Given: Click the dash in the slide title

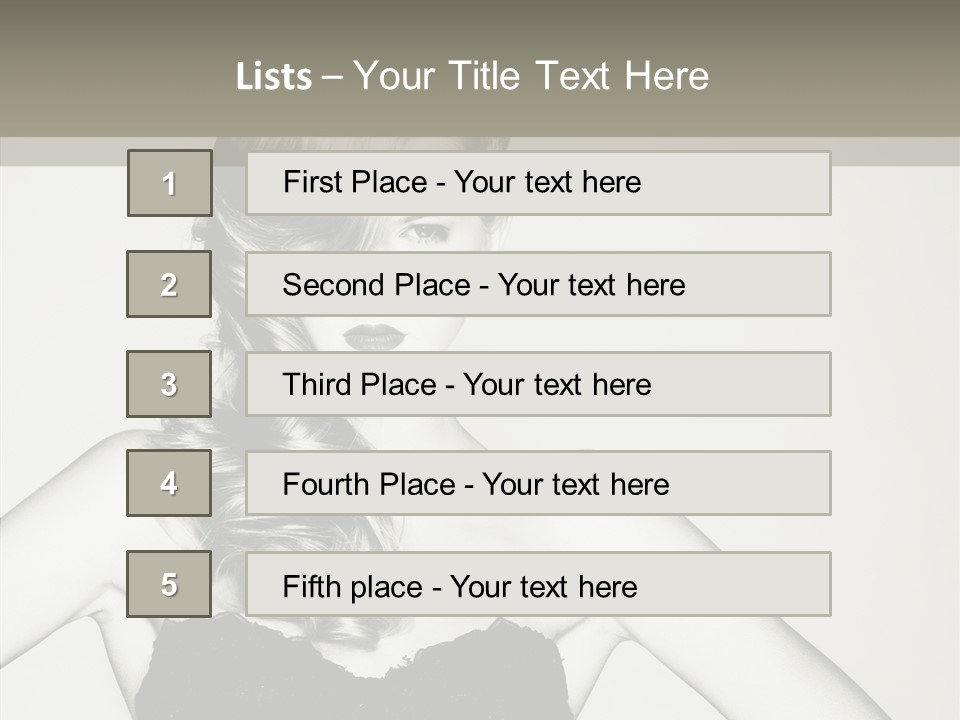Looking at the screenshot, I should point(333,77).
